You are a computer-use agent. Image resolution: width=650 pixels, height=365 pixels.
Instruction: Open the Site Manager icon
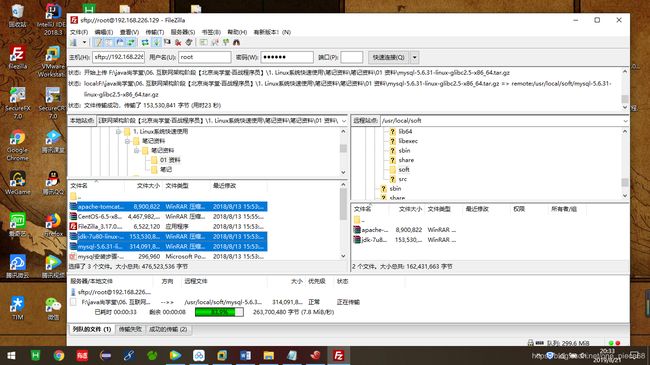tap(73, 42)
